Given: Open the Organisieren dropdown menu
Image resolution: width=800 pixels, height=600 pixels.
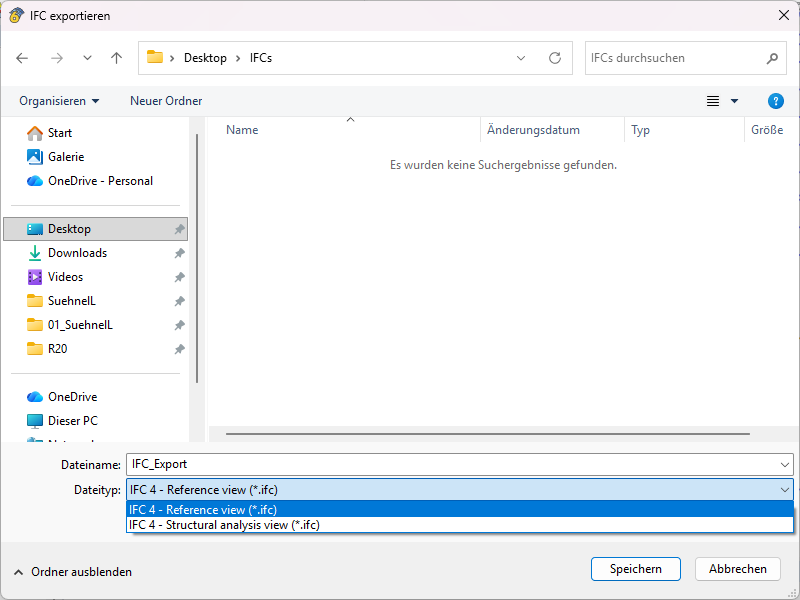Looking at the screenshot, I should click(x=58, y=101).
